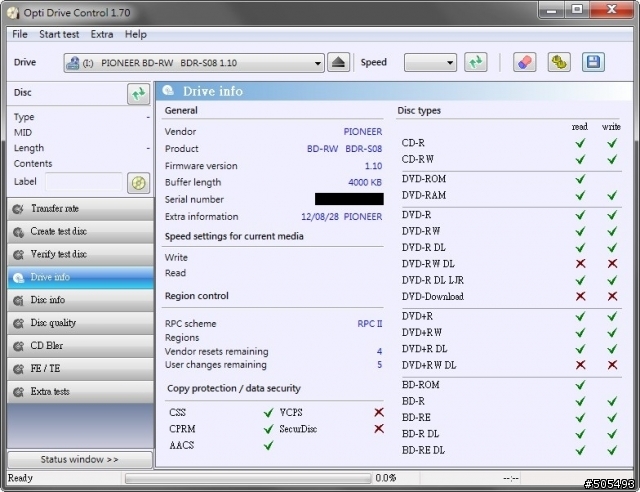The width and height of the screenshot is (640, 492).
Task: Click the BD-R DL disc type label
Action: point(420,434)
